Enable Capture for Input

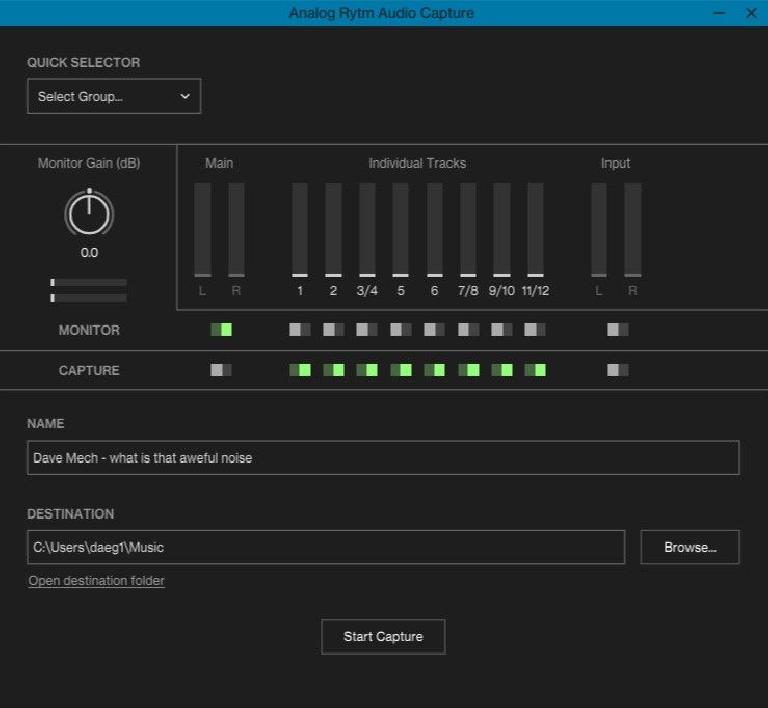(x=618, y=370)
